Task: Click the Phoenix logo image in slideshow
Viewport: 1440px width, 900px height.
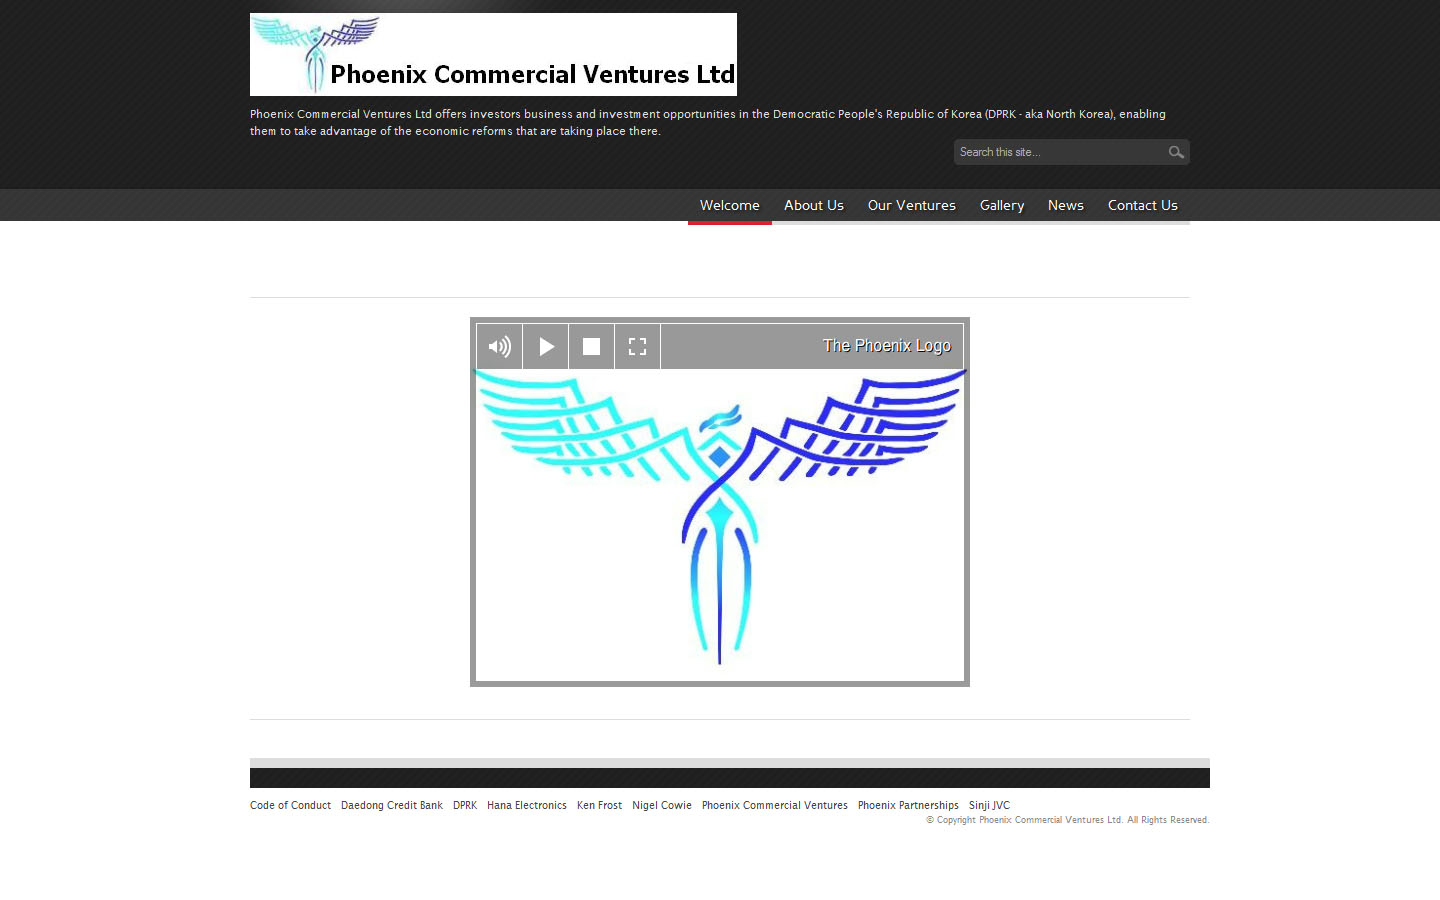Action: 719,520
